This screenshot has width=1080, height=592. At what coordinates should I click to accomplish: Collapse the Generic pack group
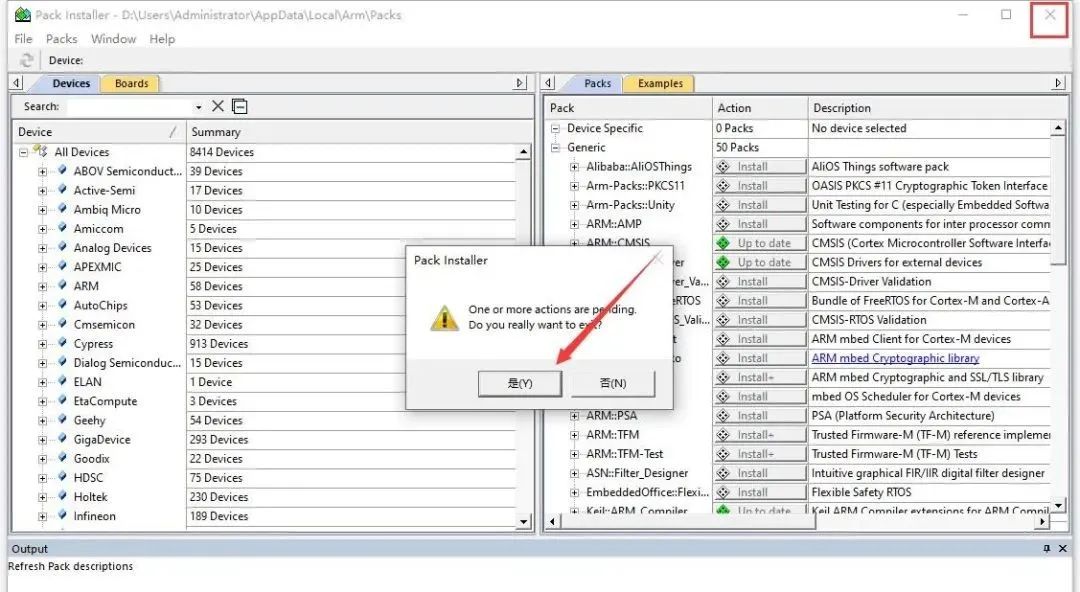tap(555, 147)
